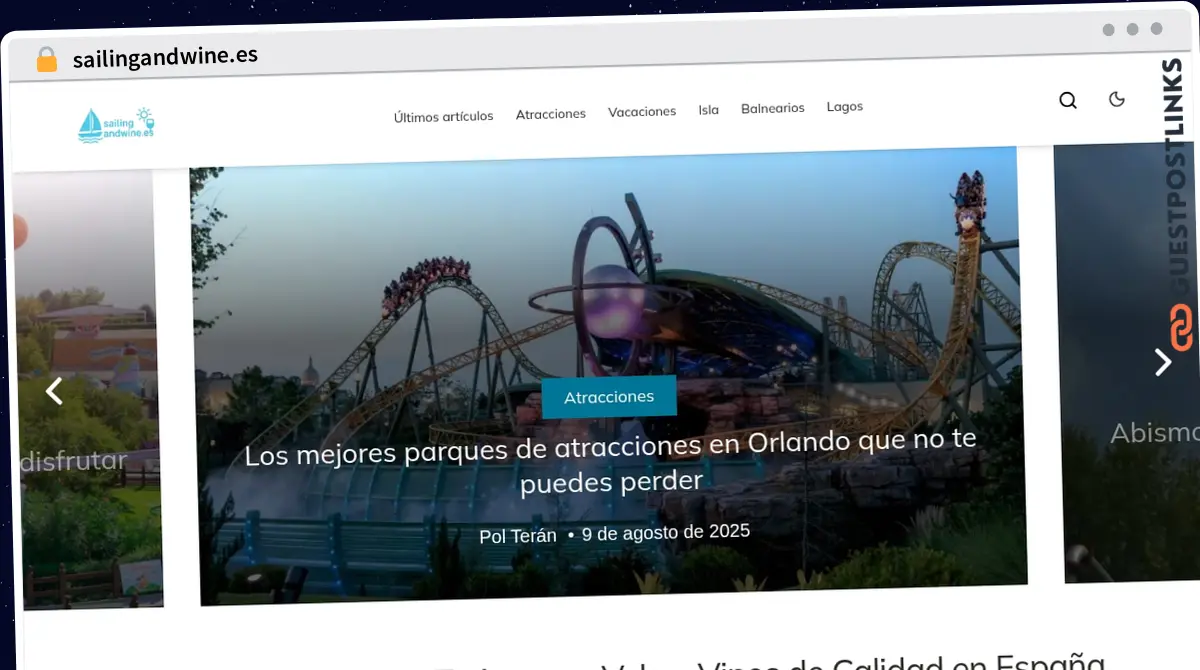Go to next slide arrow
This screenshot has height=670, width=1200.
[x=1163, y=361]
